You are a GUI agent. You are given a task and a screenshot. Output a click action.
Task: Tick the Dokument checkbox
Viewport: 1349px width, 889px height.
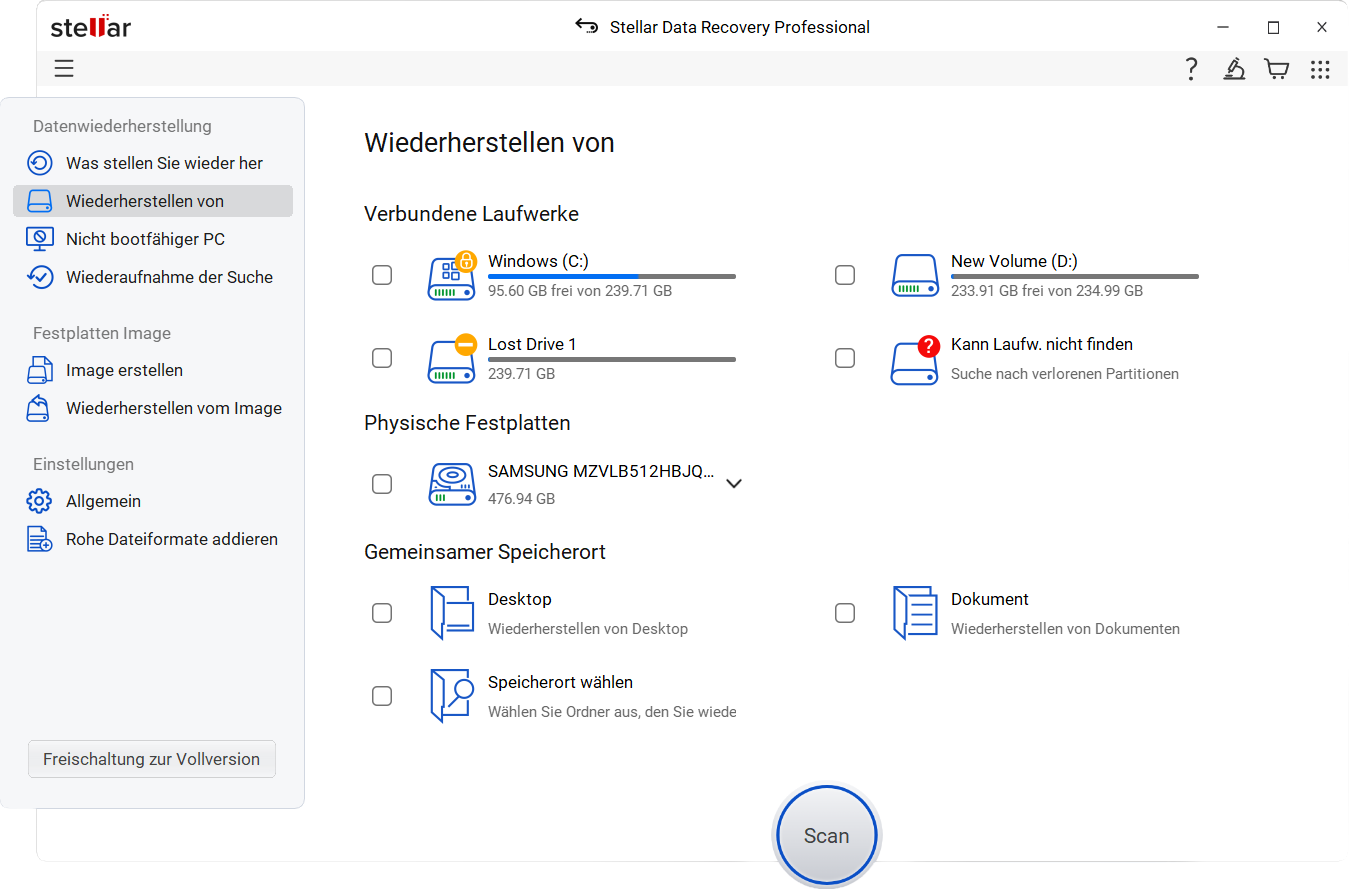pyautogui.click(x=845, y=613)
